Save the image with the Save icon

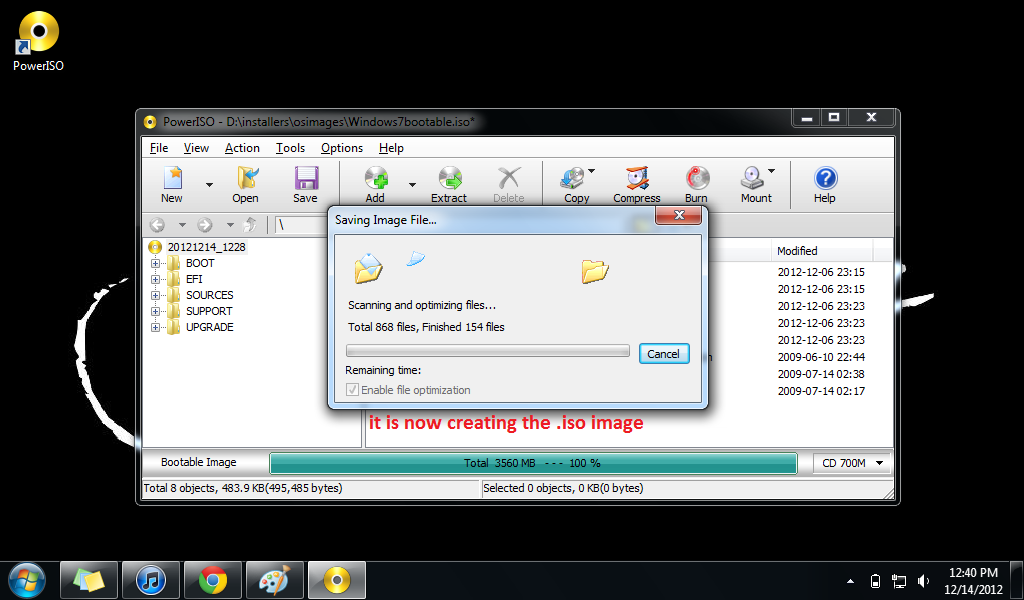(306, 184)
